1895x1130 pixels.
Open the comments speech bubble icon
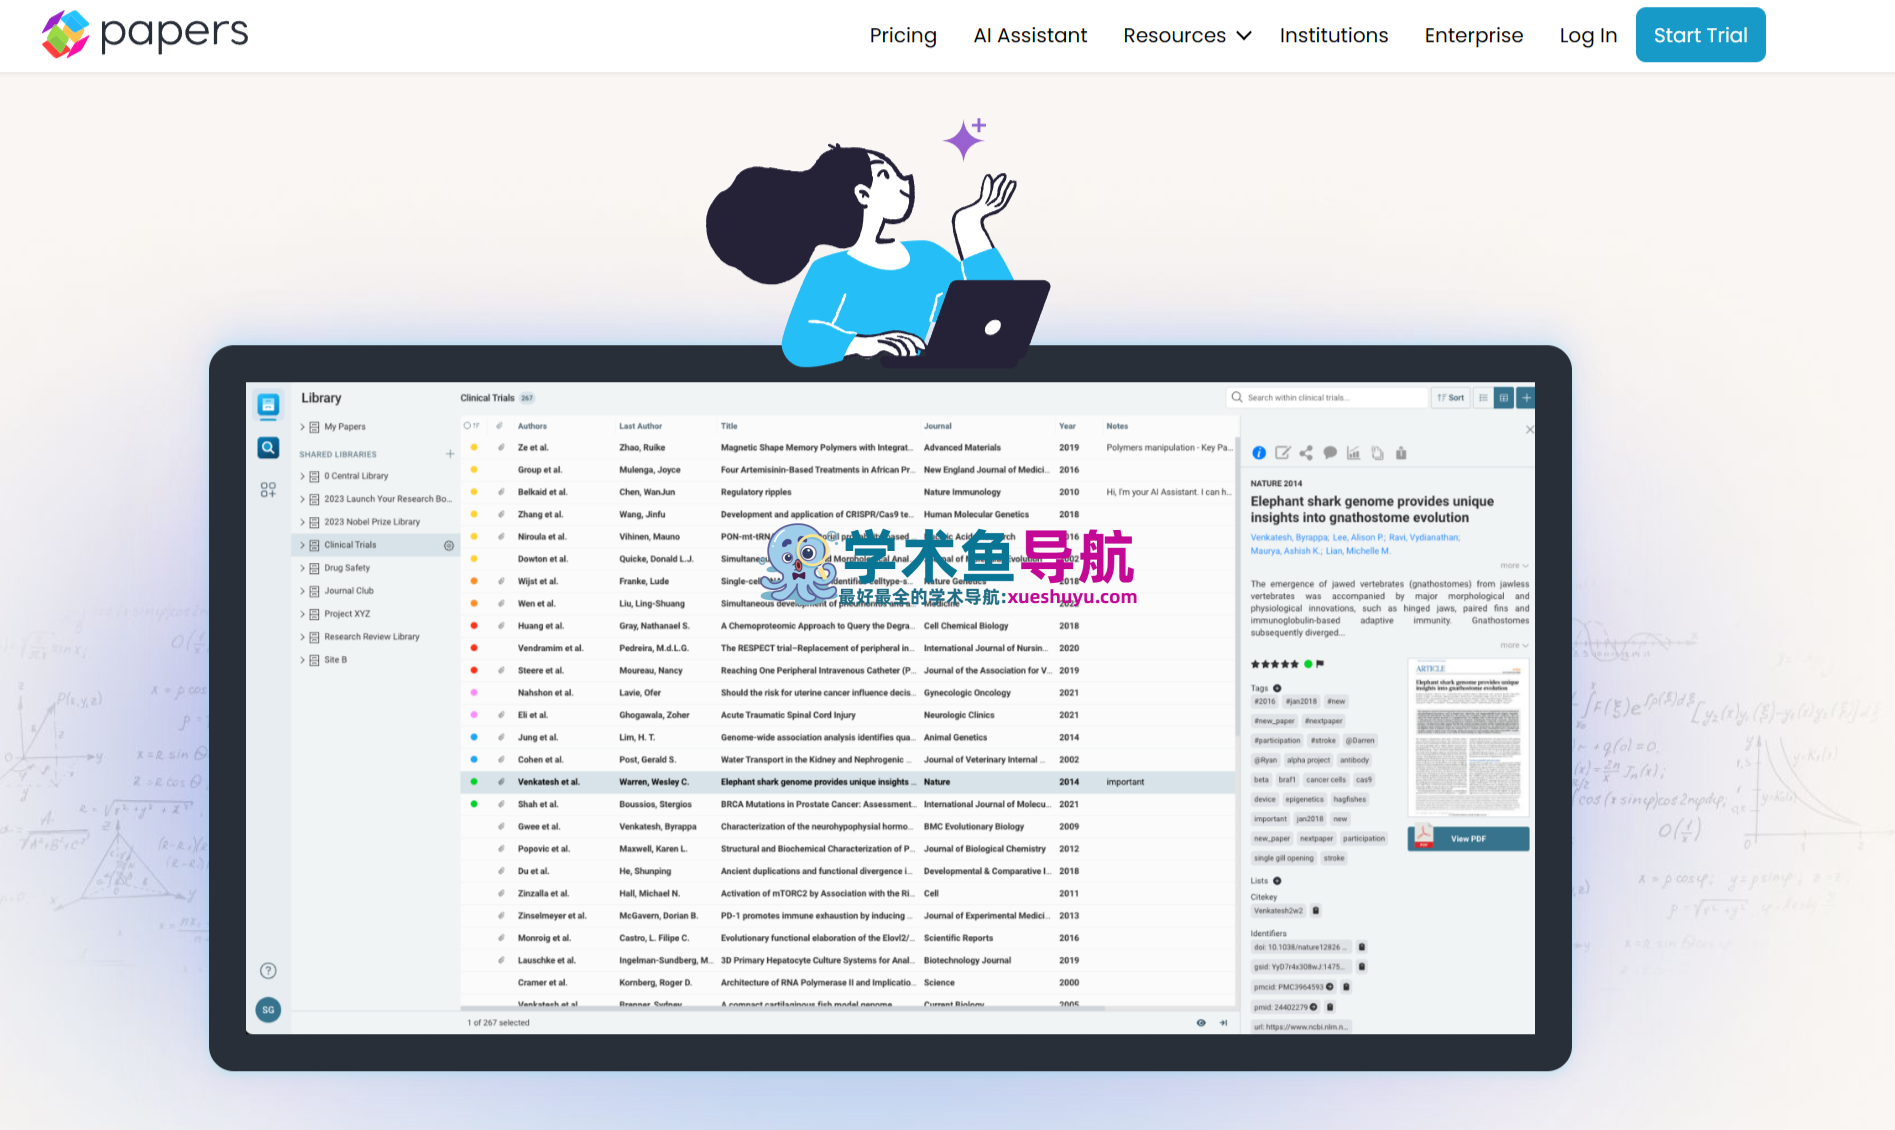click(x=1330, y=453)
